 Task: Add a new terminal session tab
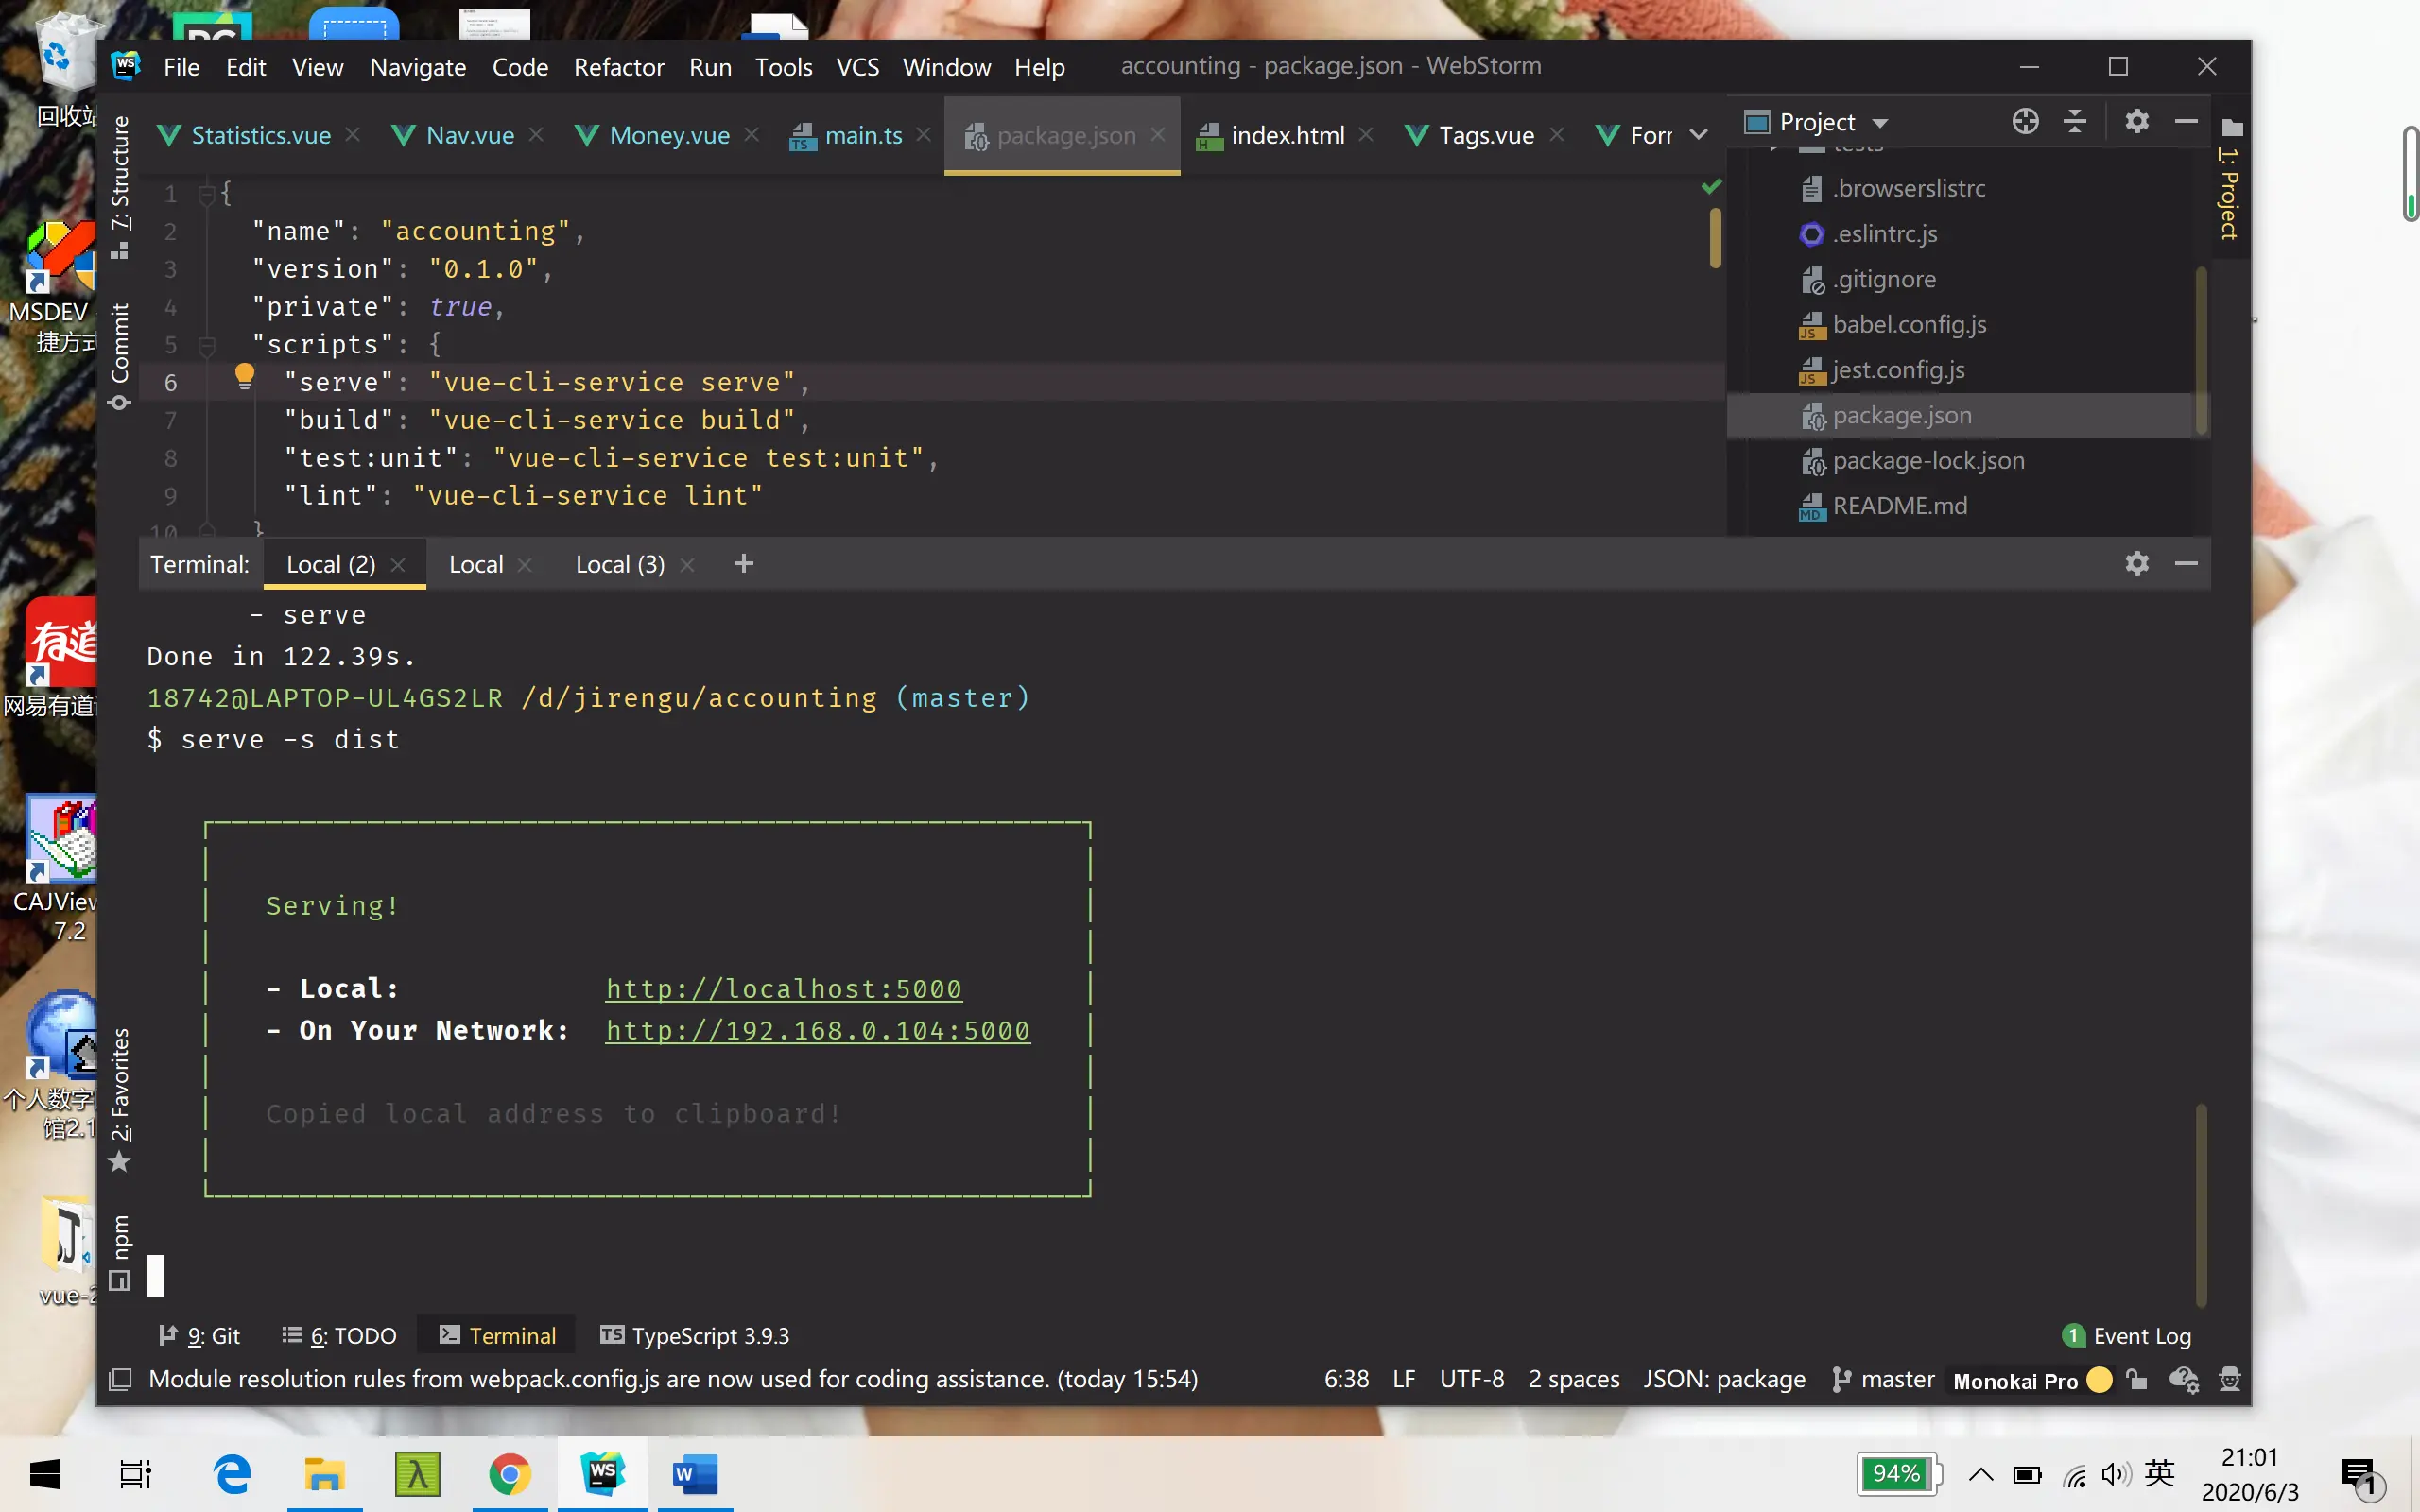pos(743,564)
